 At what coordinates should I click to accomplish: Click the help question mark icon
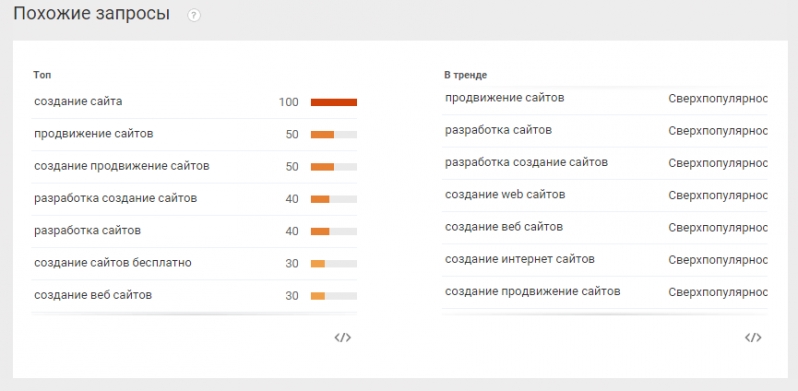(x=194, y=15)
